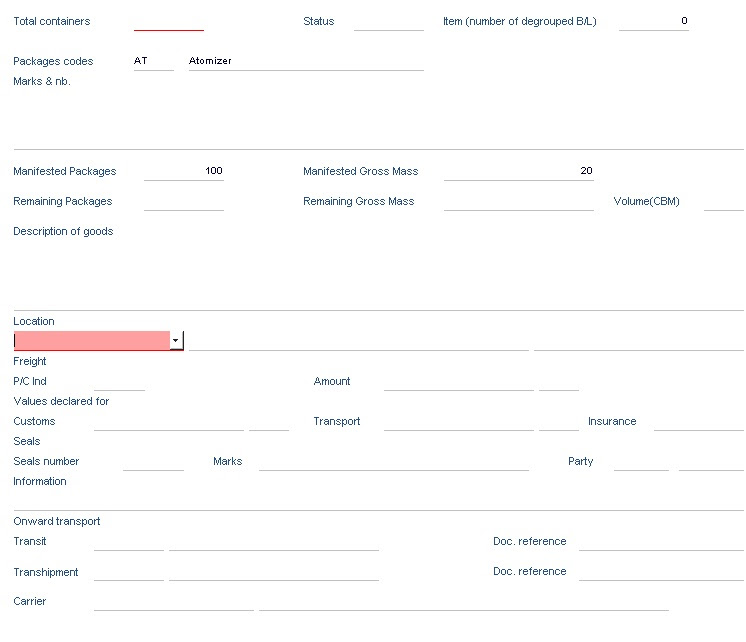Click the Insurance value field
746x642 pixels.
698,421
